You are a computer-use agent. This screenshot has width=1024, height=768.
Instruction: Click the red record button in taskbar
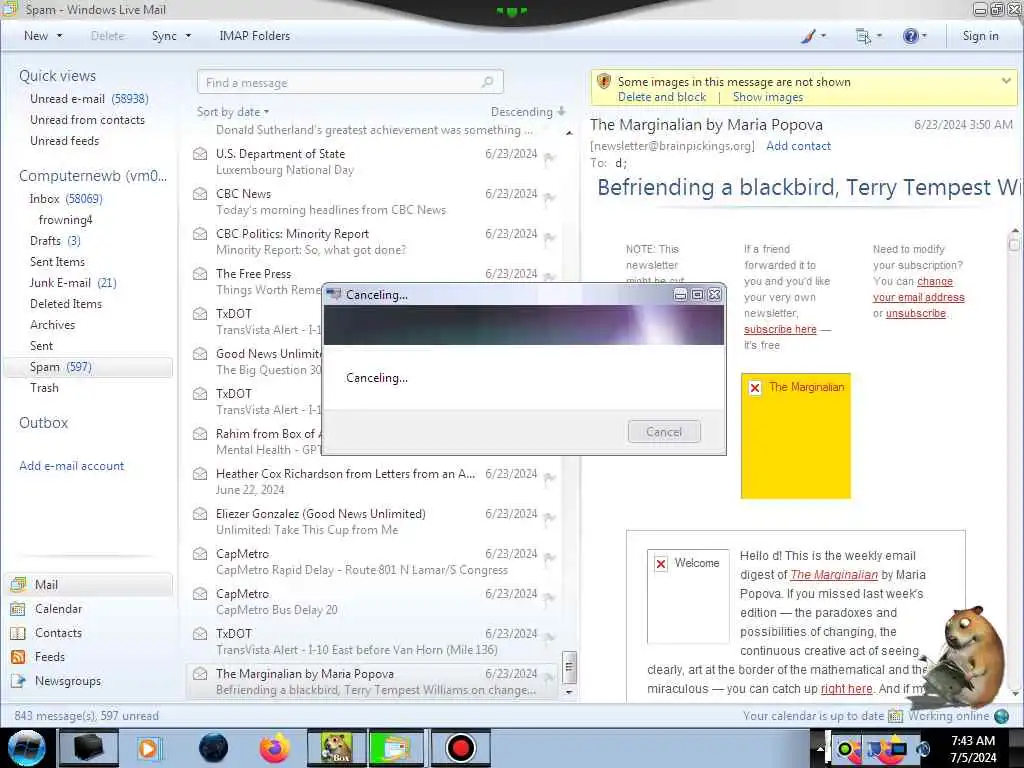(460, 748)
